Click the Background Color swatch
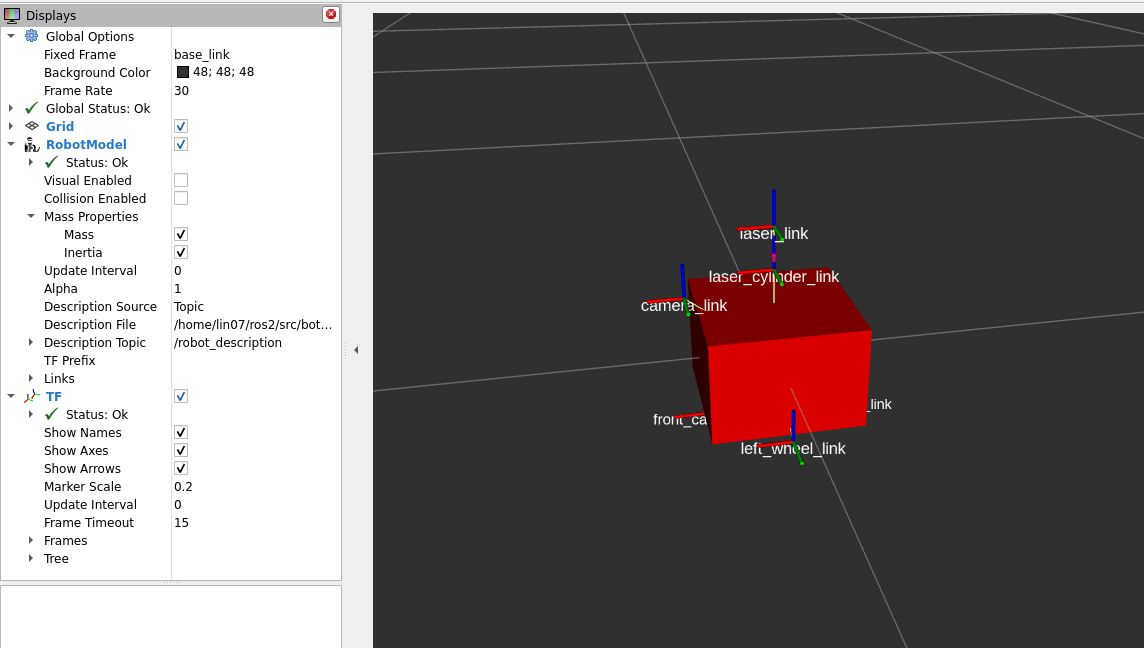The width and height of the screenshot is (1144, 648). click(x=182, y=72)
